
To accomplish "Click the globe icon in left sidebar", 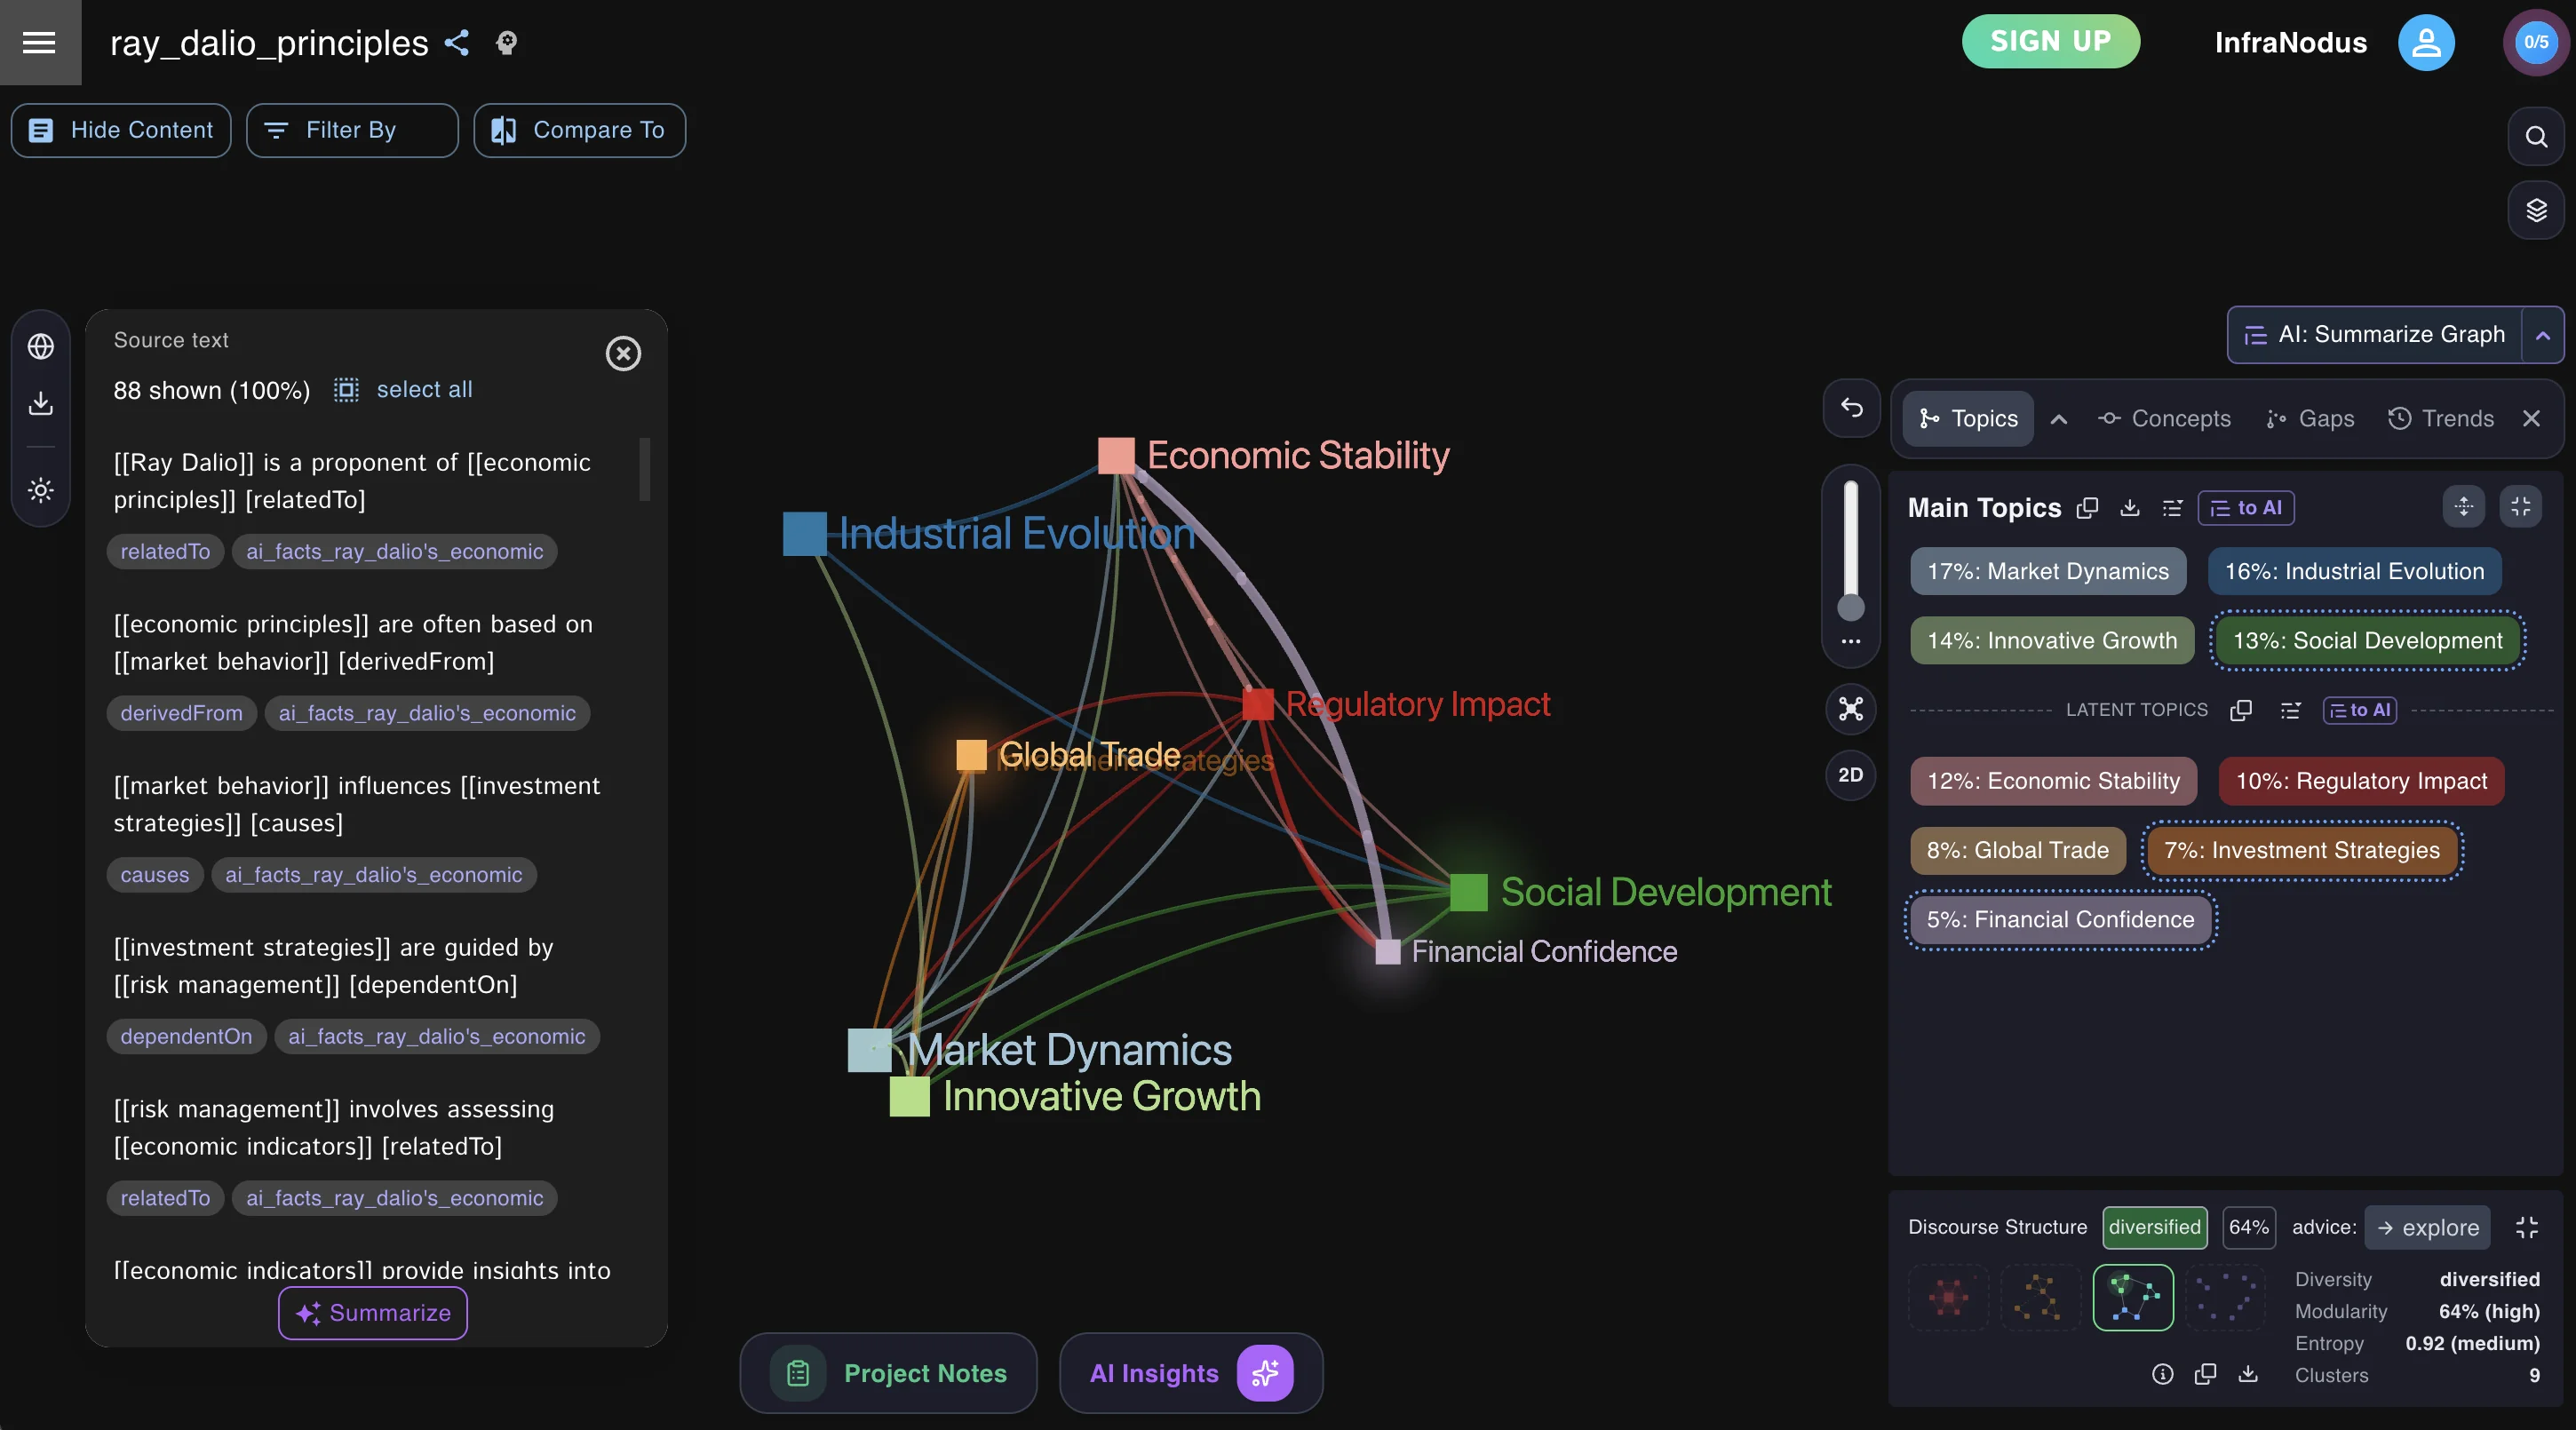I will pos(41,347).
